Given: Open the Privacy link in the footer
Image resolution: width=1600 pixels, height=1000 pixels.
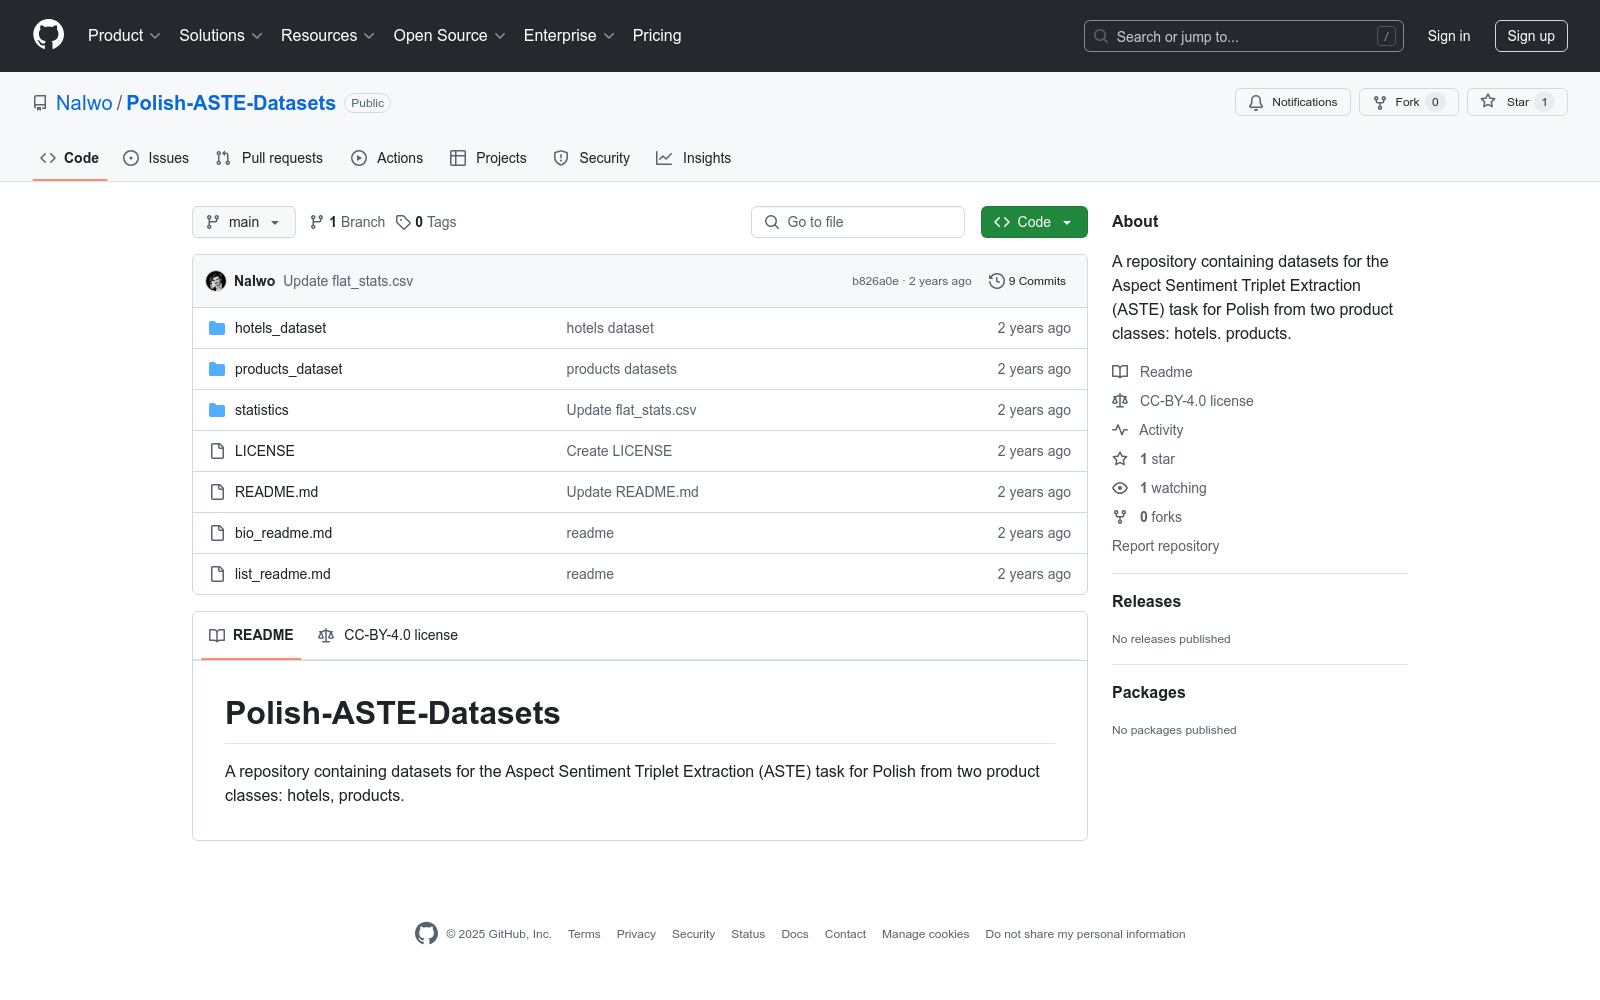Looking at the screenshot, I should click(636, 934).
